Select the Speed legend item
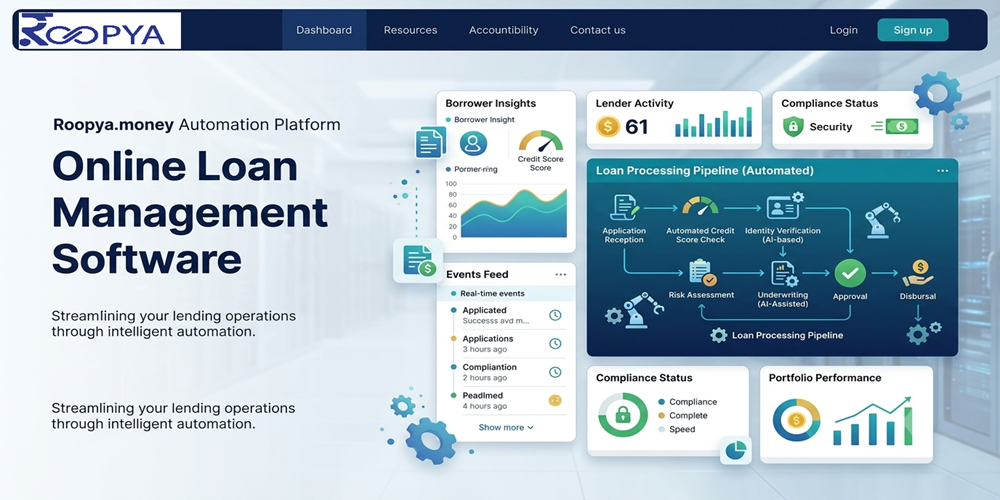This screenshot has width=1000, height=500. tap(677, 429)
